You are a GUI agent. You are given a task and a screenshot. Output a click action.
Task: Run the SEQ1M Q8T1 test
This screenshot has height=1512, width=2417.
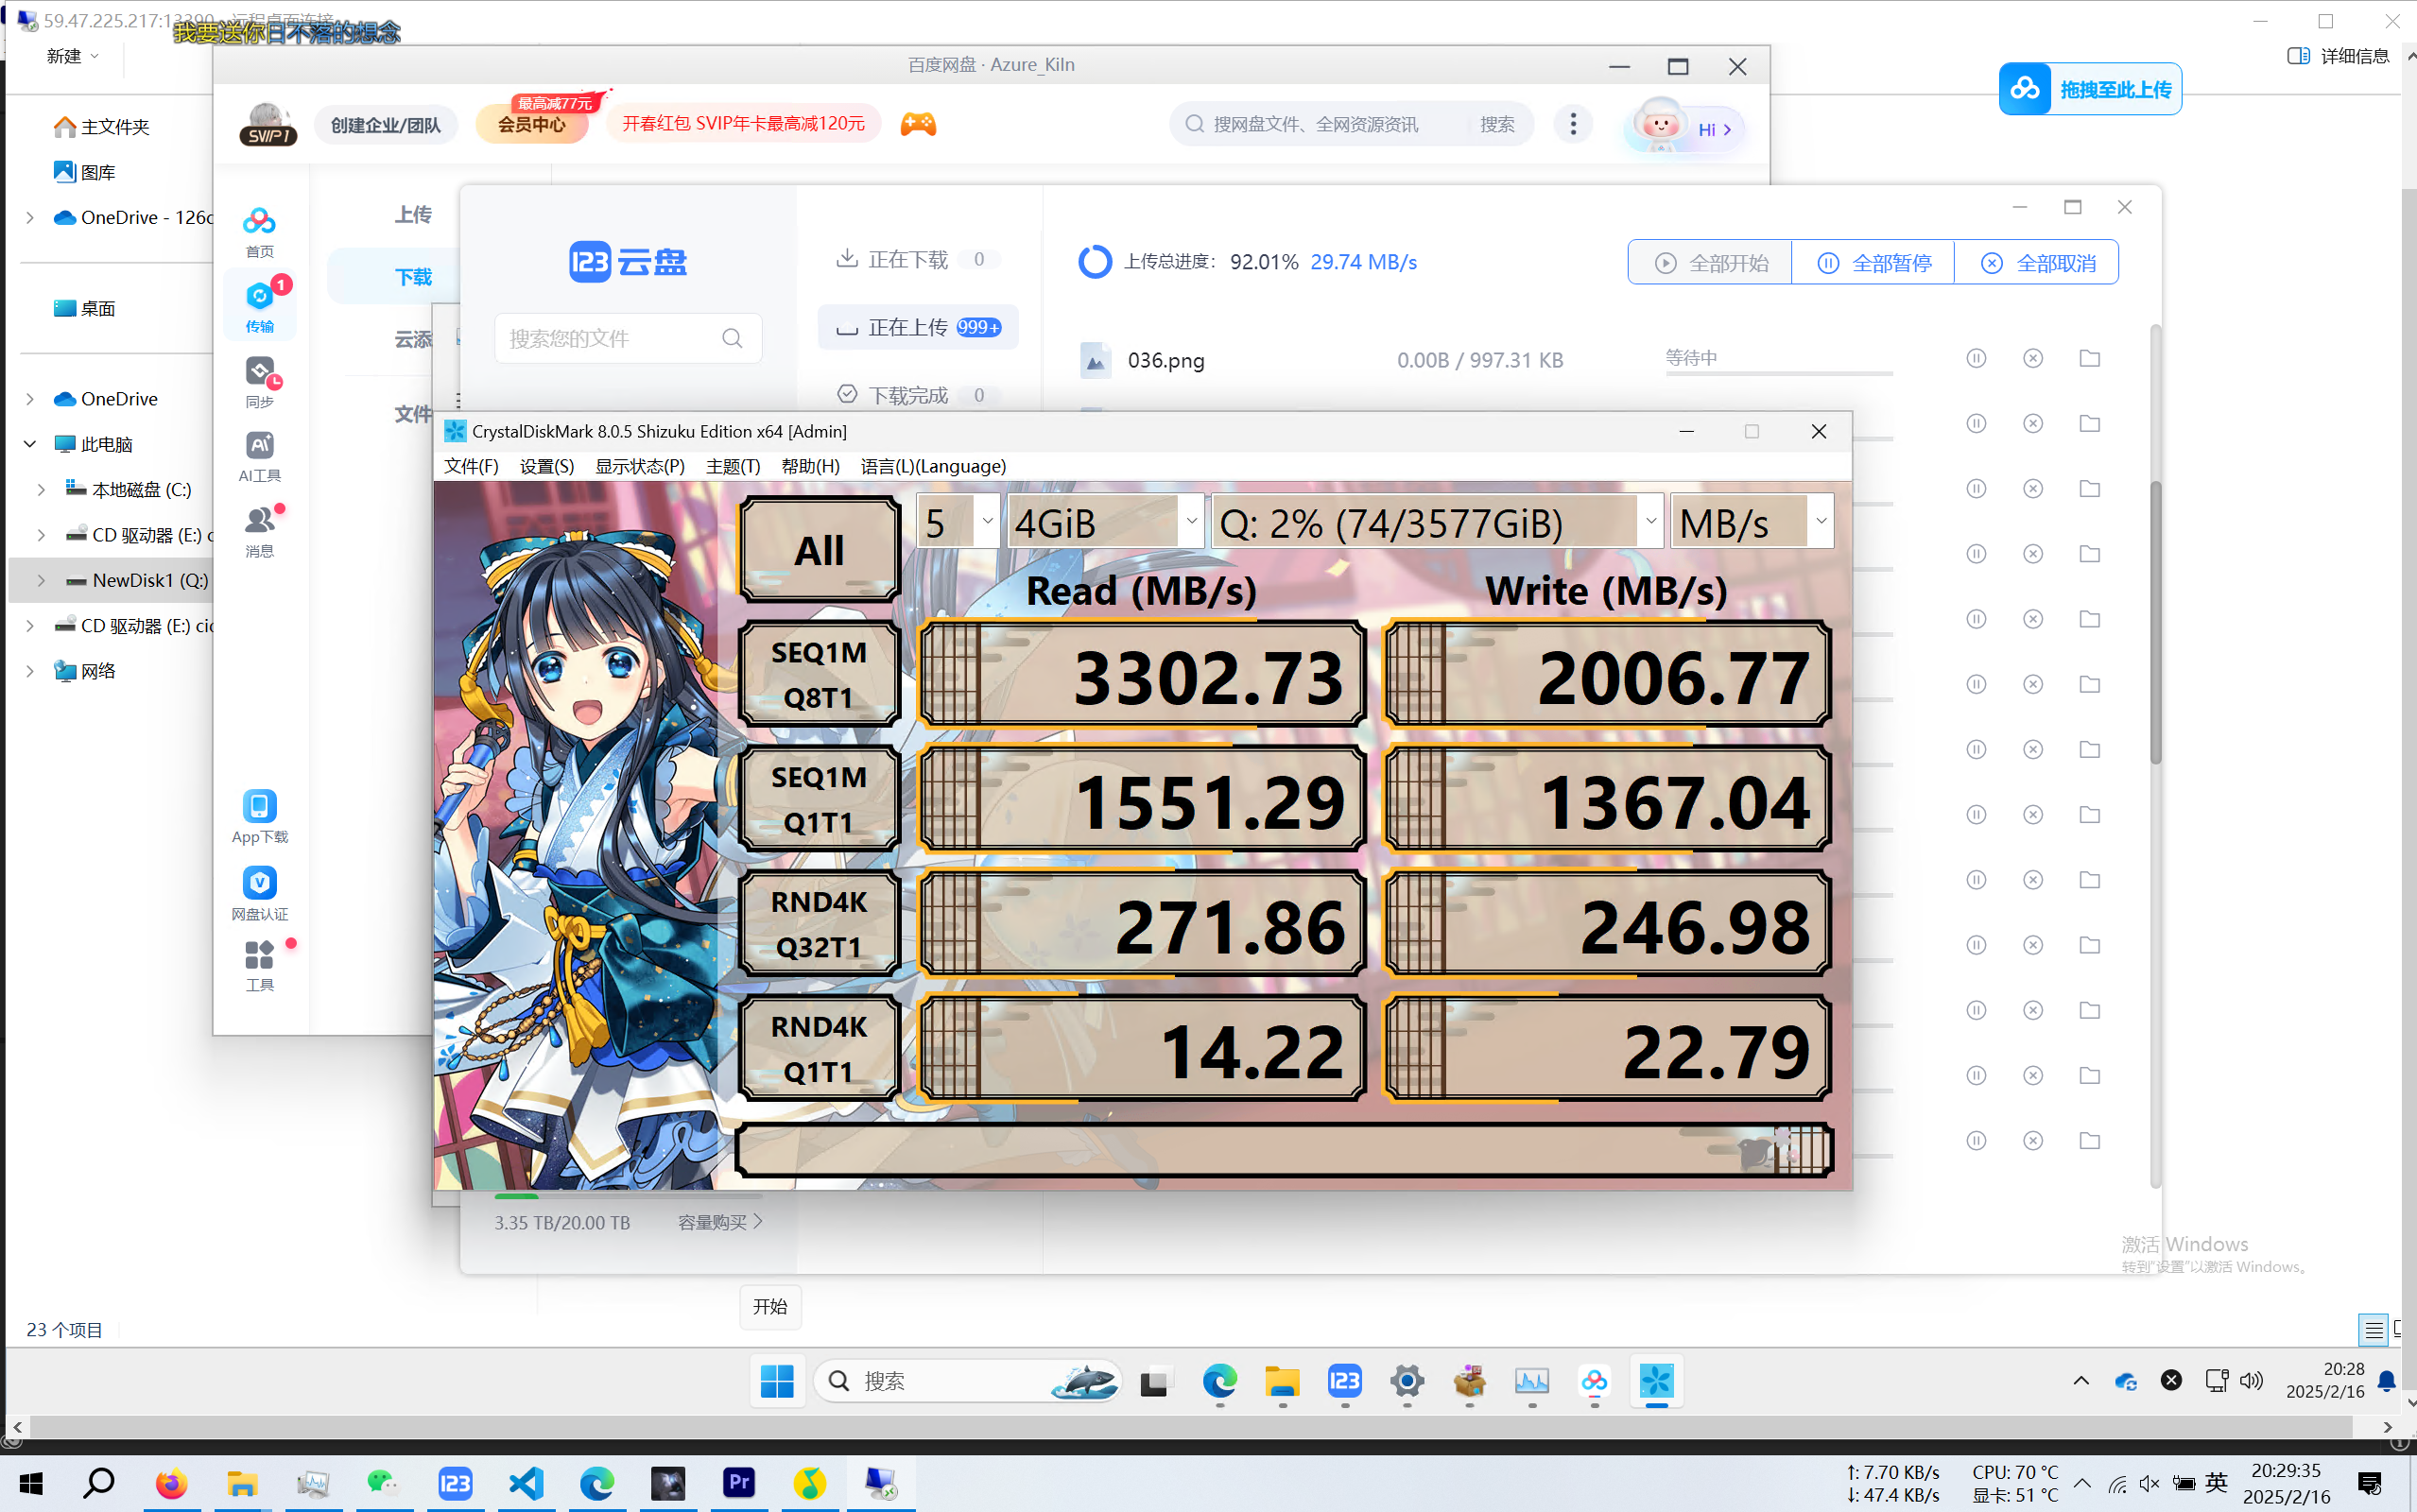tap(819, 674)
